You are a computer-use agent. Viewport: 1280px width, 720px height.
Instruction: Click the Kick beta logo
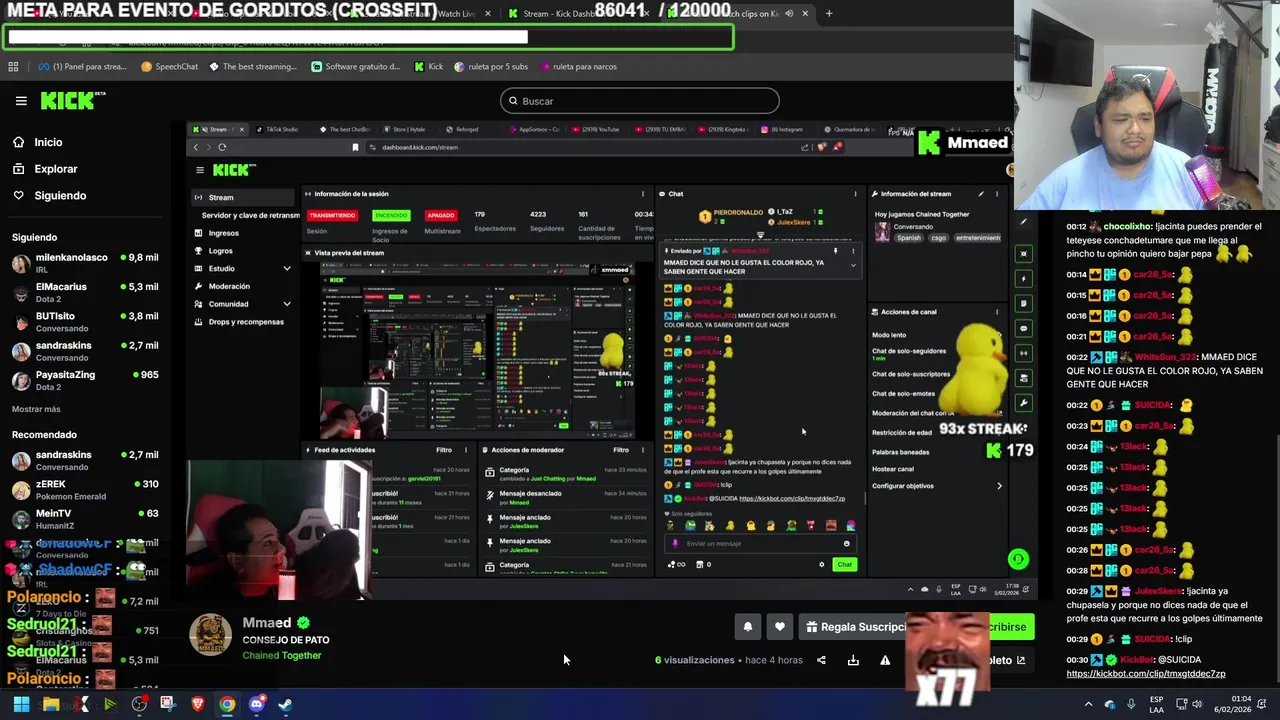coord(73,100)
